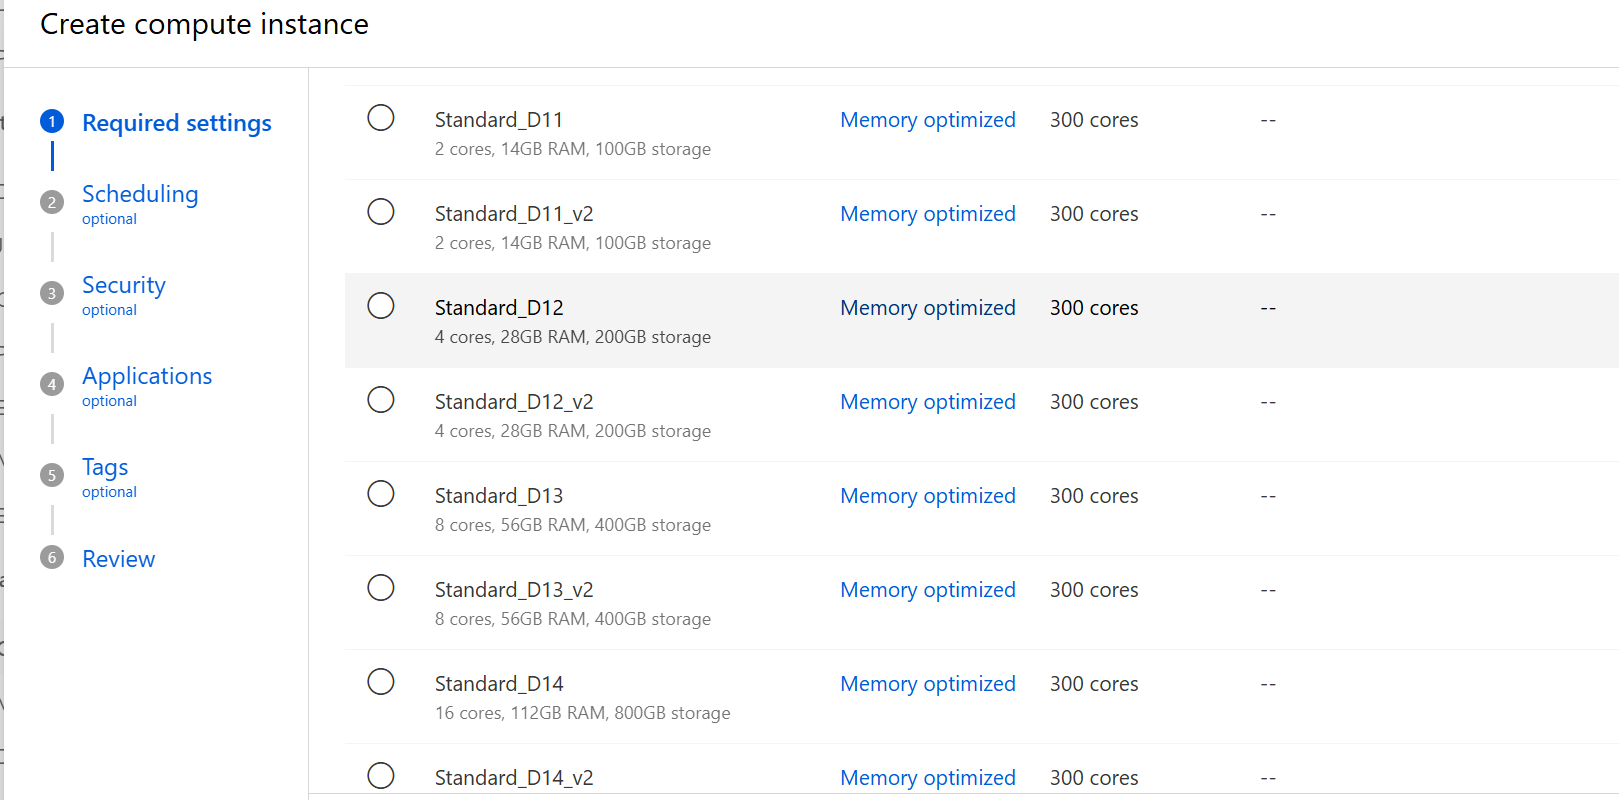Open Memory optimized link for Standard_D11
Screen dimensions: 1619x800
point(927,119)
